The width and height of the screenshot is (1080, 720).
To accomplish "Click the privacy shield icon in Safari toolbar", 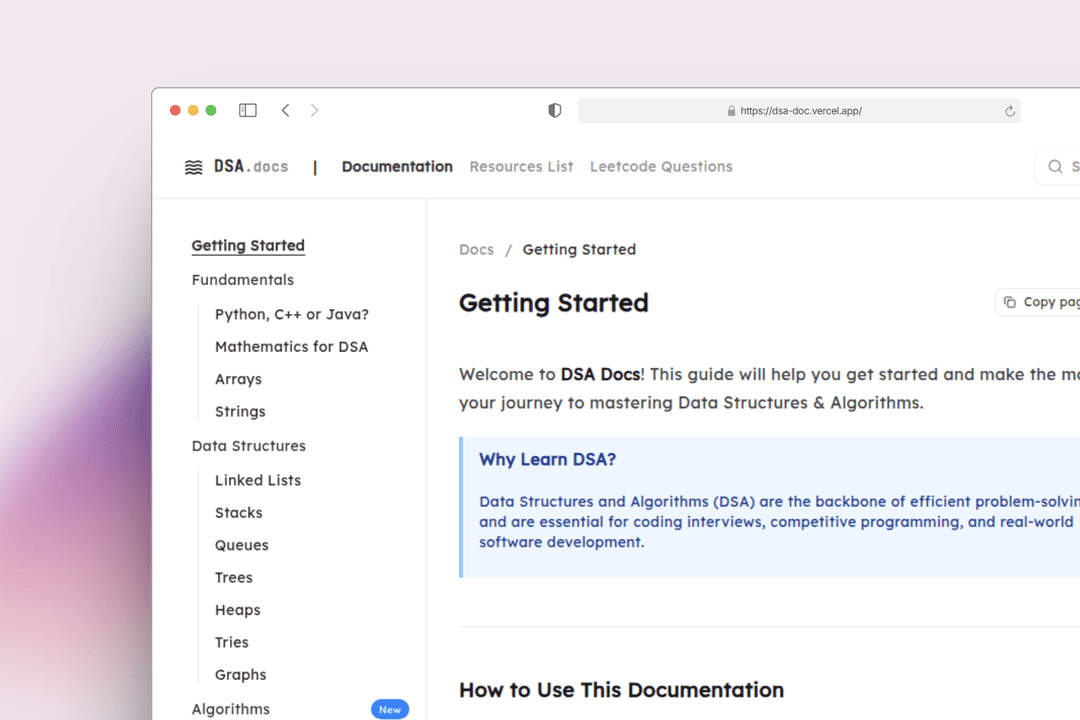I will tap(554, 110).
